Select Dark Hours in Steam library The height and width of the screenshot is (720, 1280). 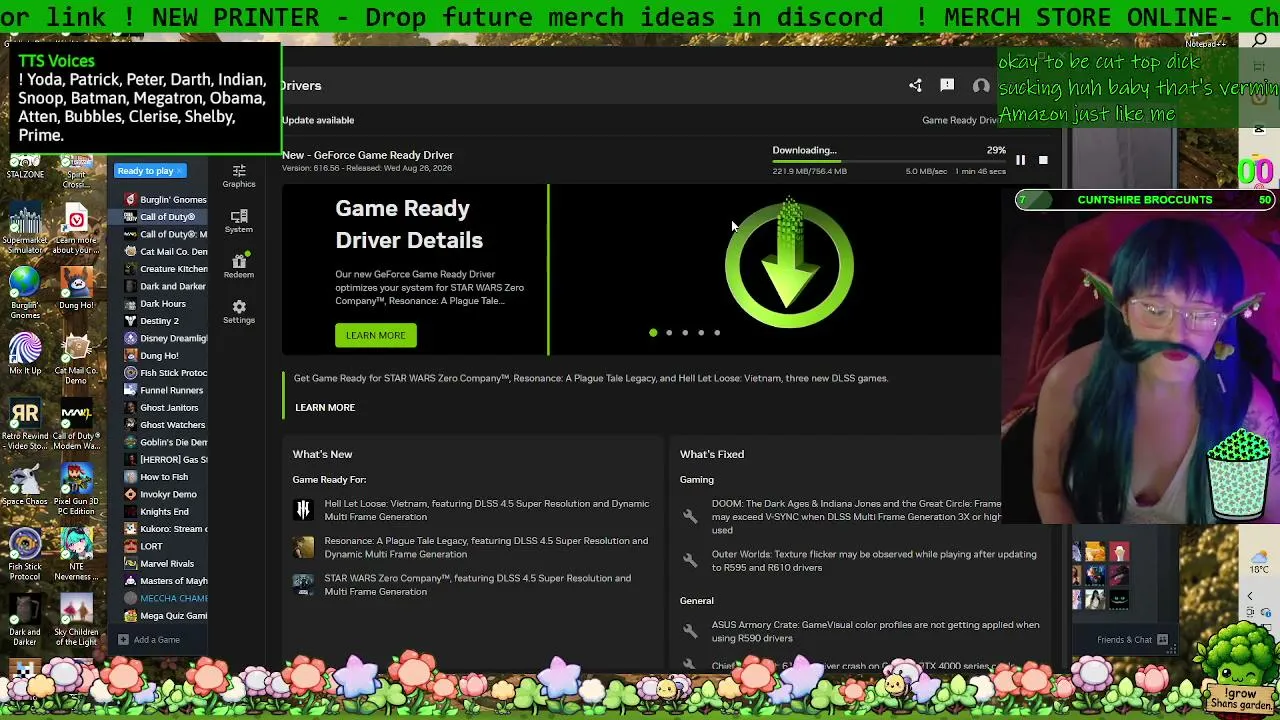pos(165,304)
